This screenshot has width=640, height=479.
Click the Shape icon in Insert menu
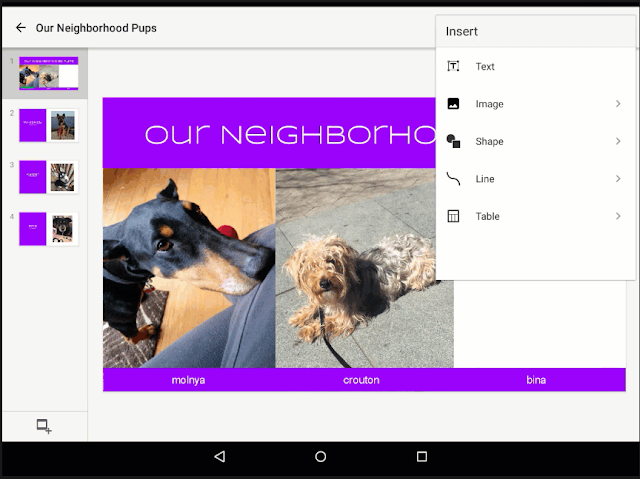point(453,141)
